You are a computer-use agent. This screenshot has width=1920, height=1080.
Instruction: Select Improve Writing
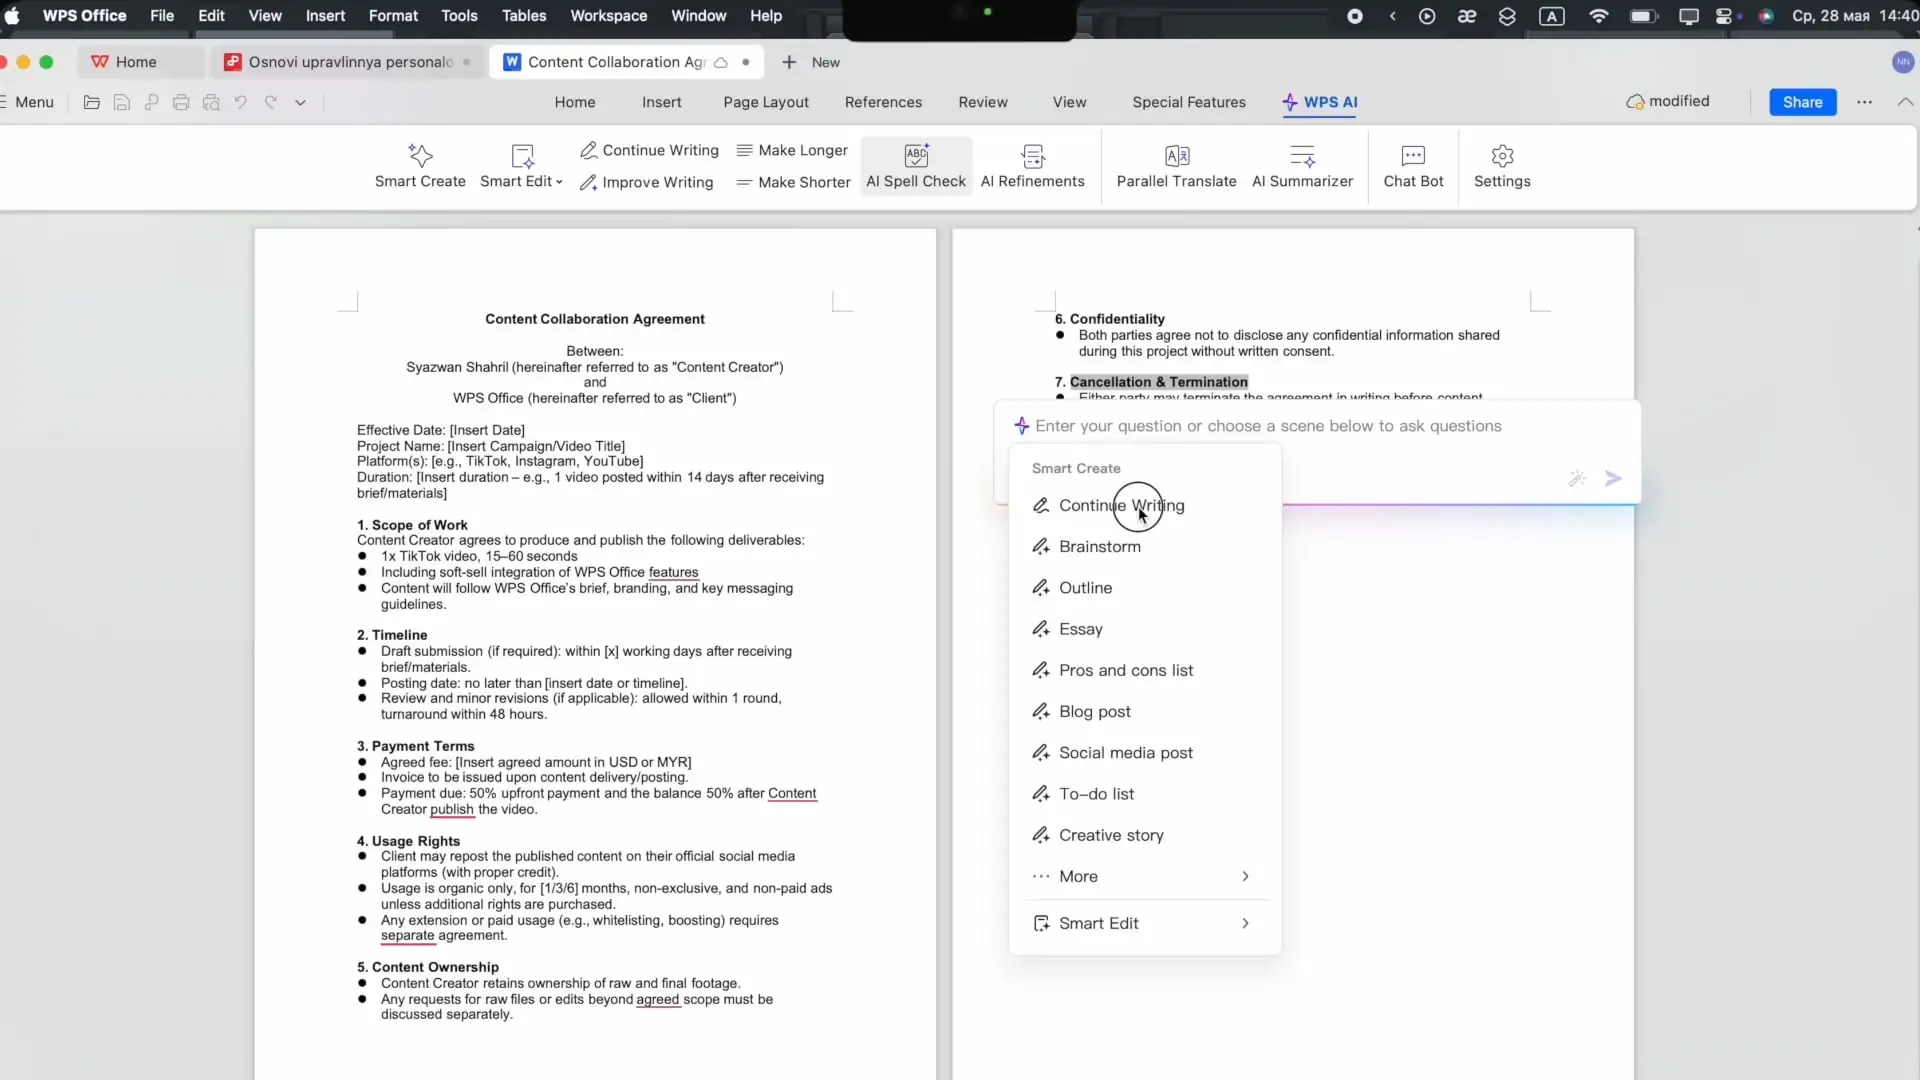pos(647,182)
